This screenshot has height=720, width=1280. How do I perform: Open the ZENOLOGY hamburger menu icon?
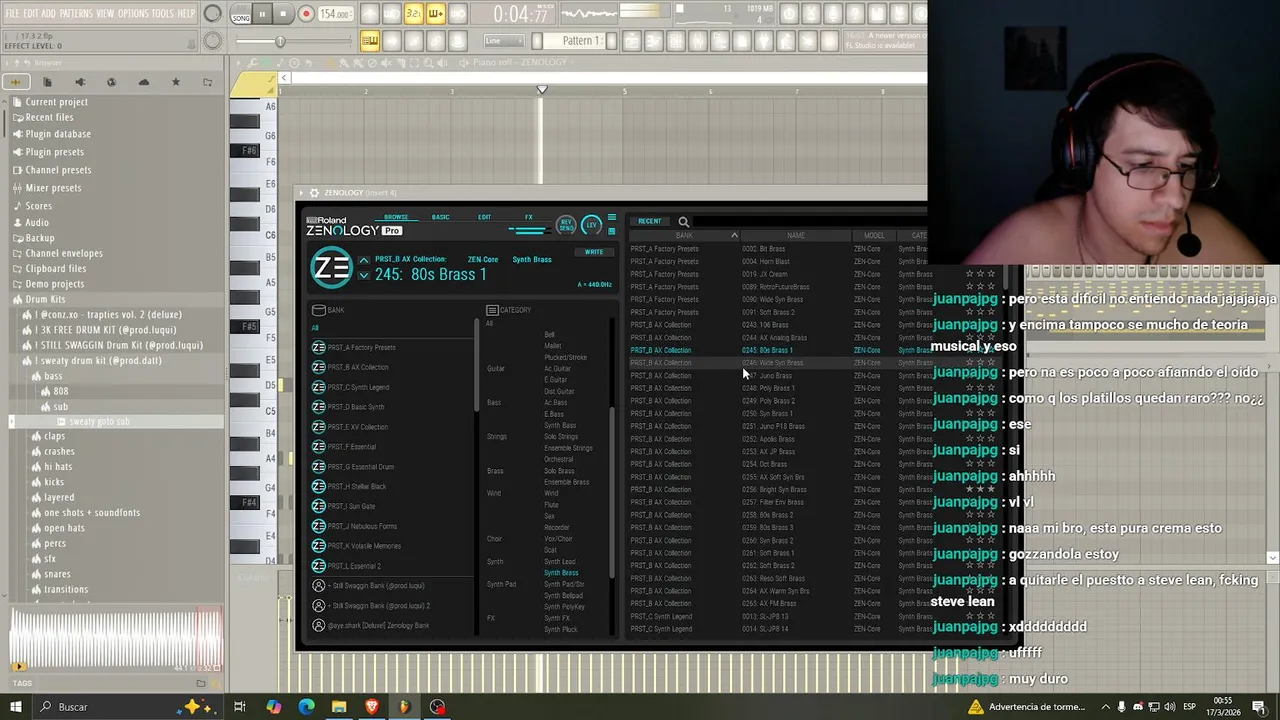point(612,217)
